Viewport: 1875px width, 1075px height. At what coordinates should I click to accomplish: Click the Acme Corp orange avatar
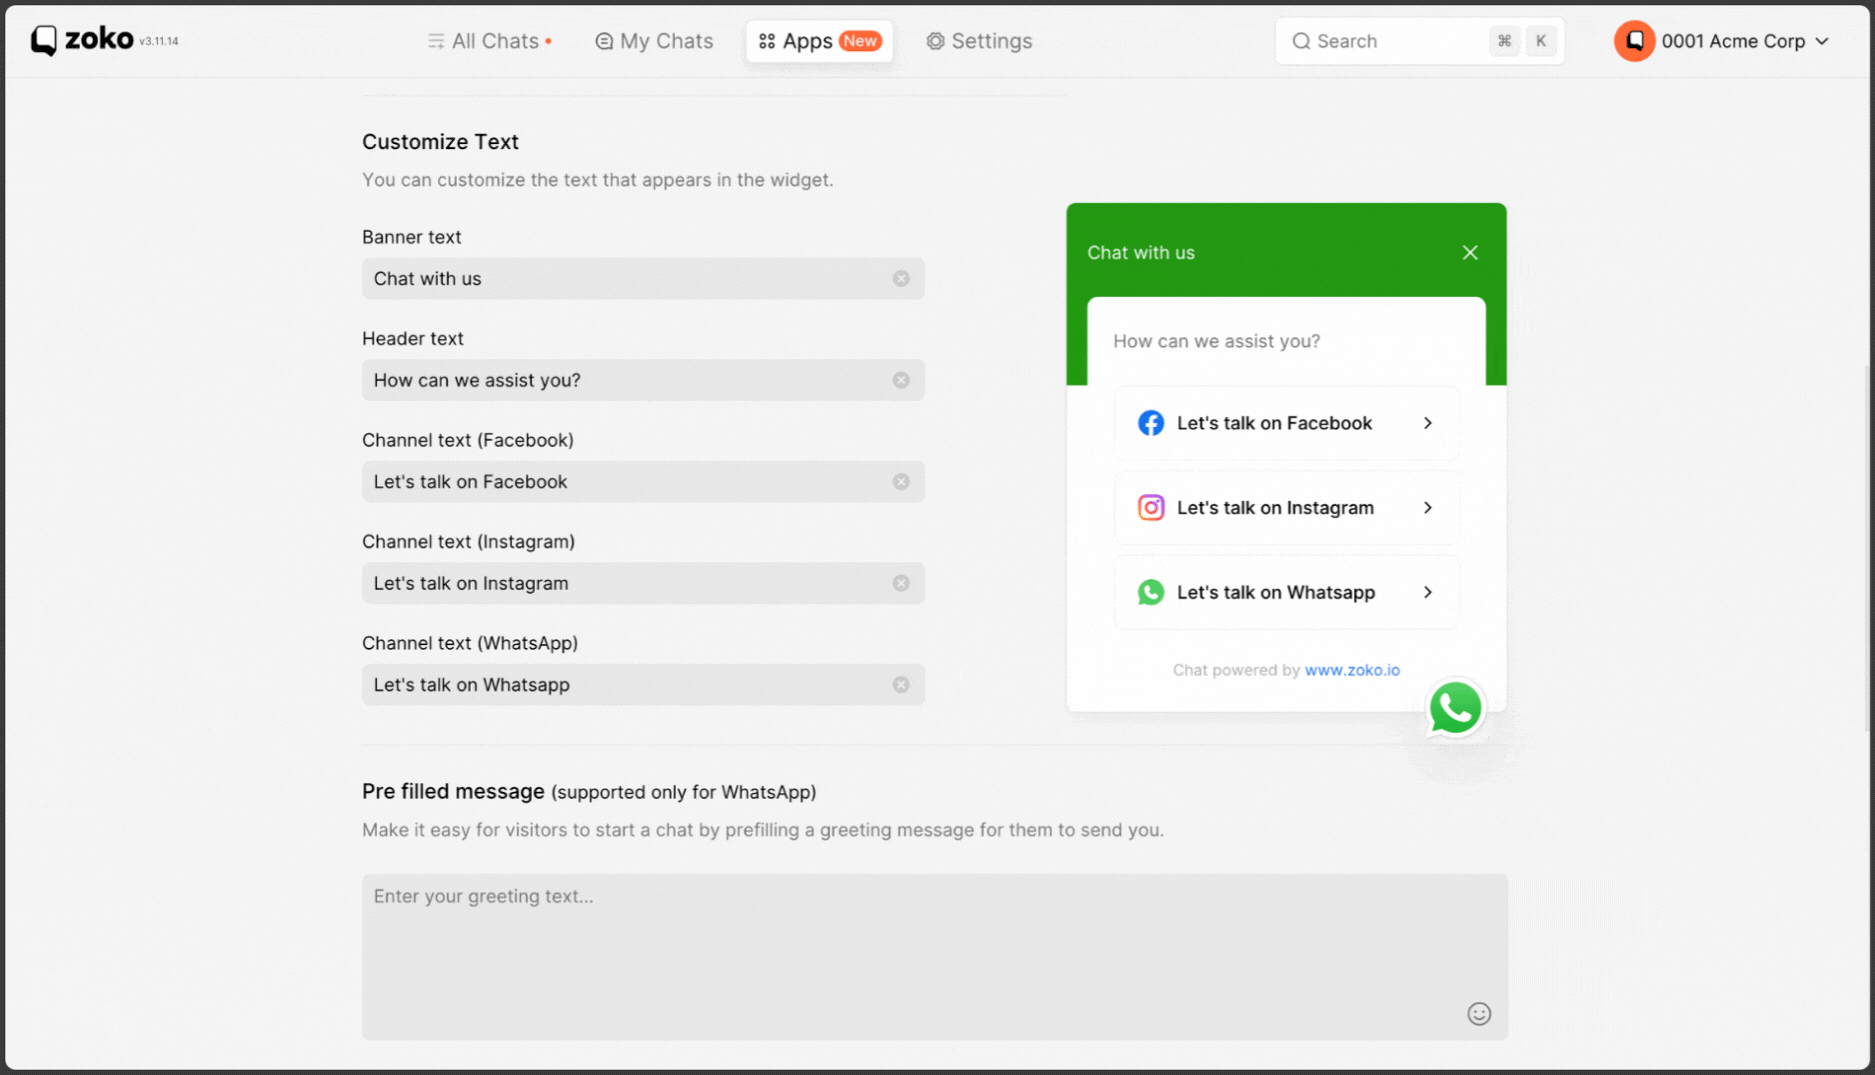tap(1634, 41)
